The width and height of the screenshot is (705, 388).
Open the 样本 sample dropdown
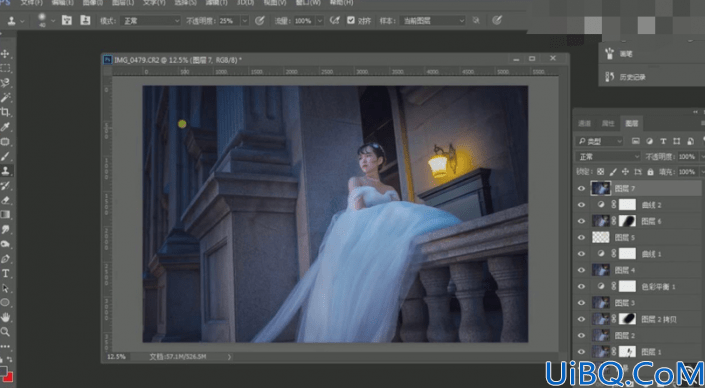(432, 21)
